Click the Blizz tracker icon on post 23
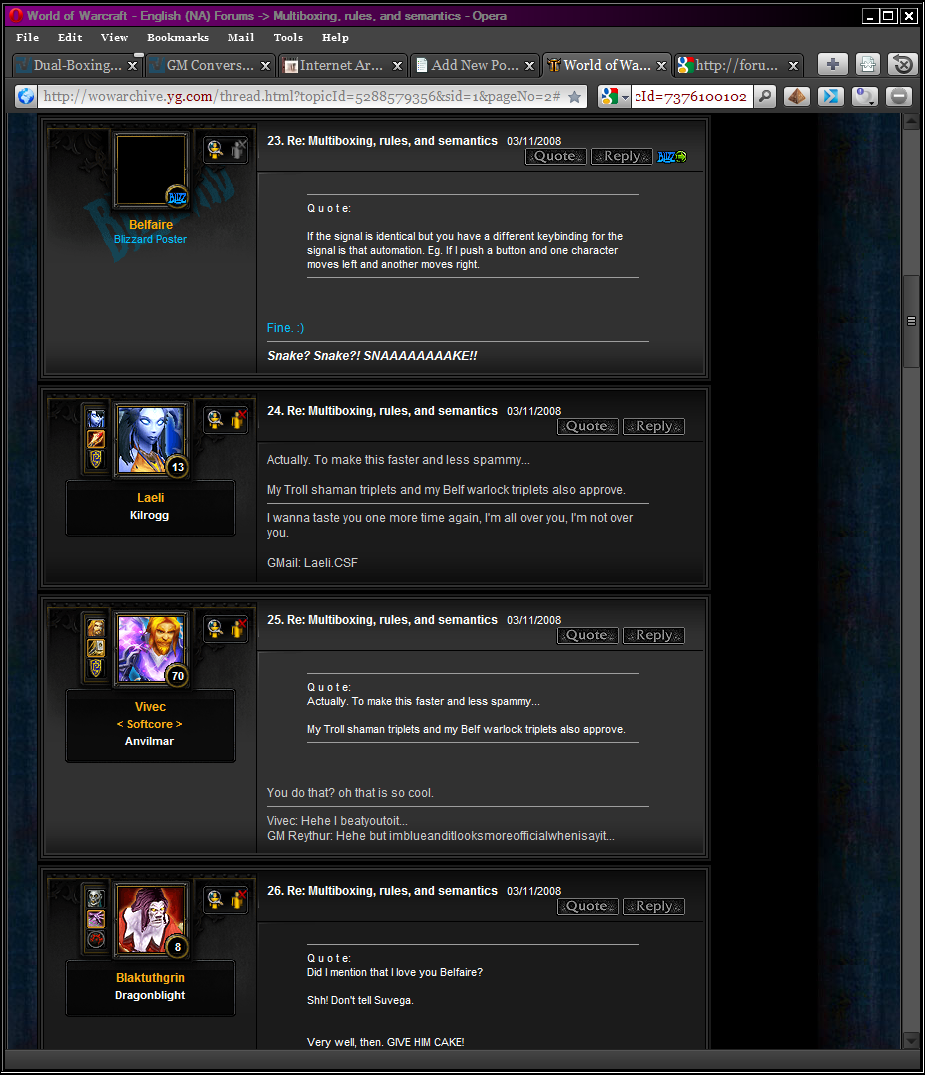Viewport: 925px width, 1075px height. [x=671, y=156]
